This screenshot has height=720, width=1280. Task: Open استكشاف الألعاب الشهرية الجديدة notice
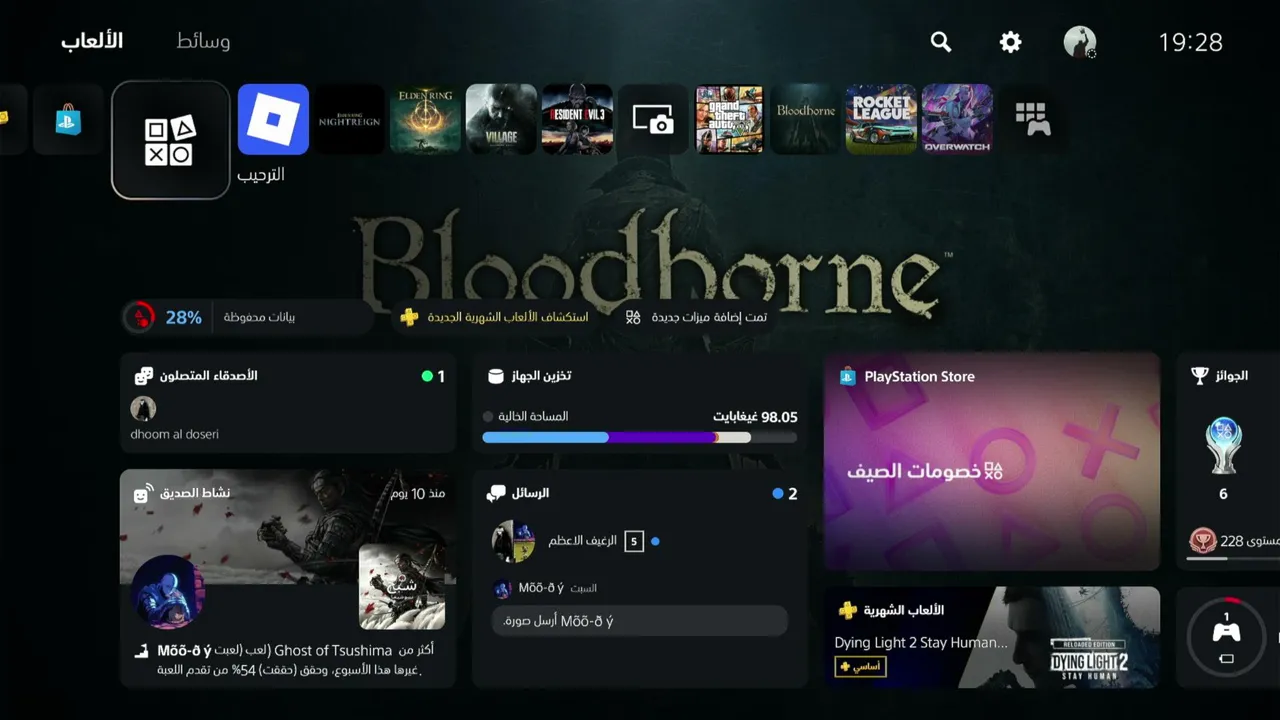493,317
